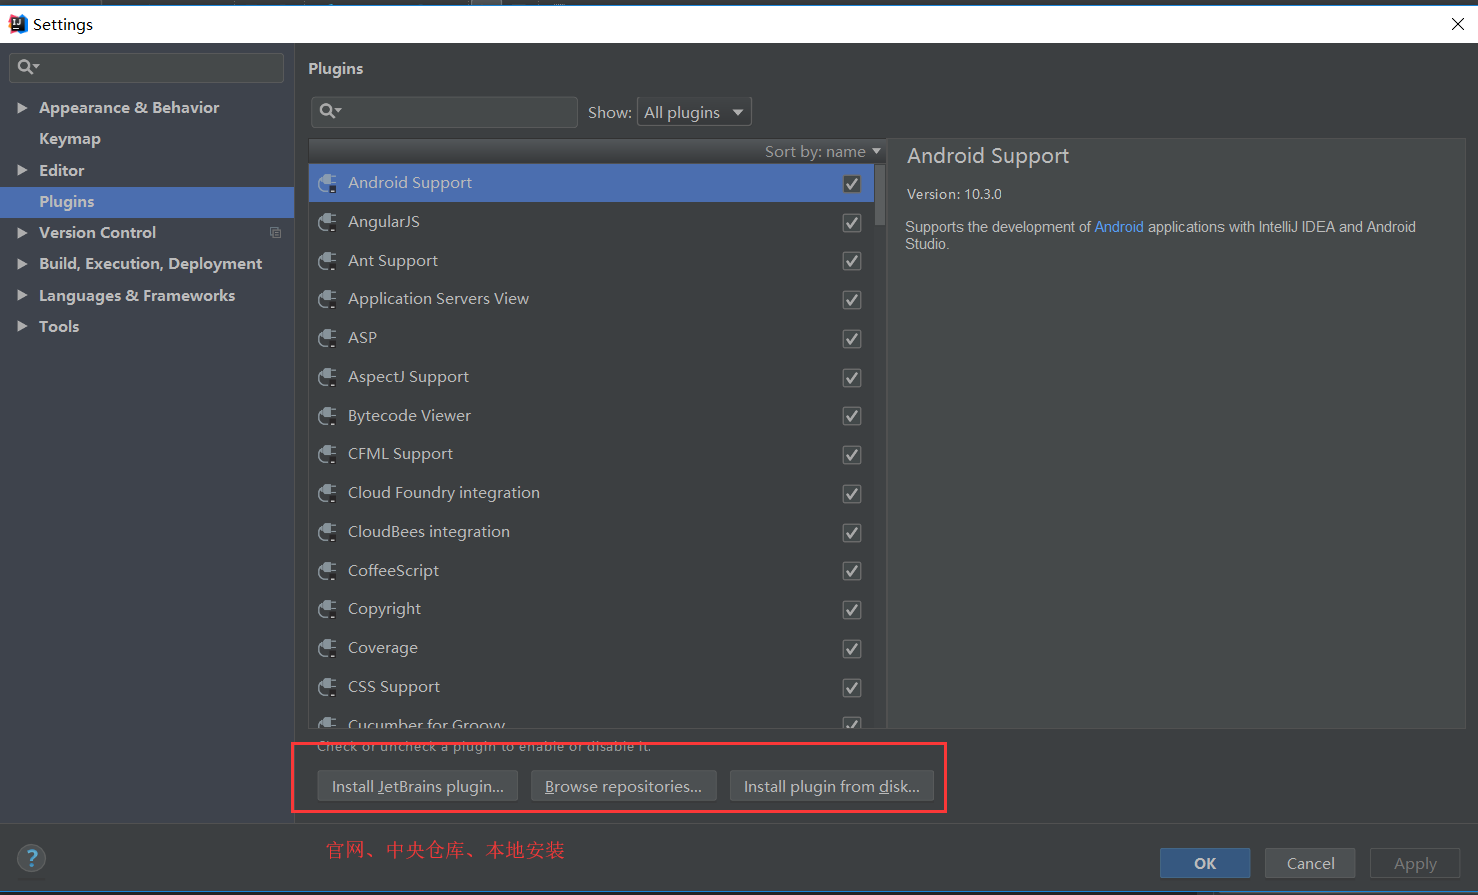Open the Sort by name dropdown
Screen dimensions: 1478x895
click(823, 152)
